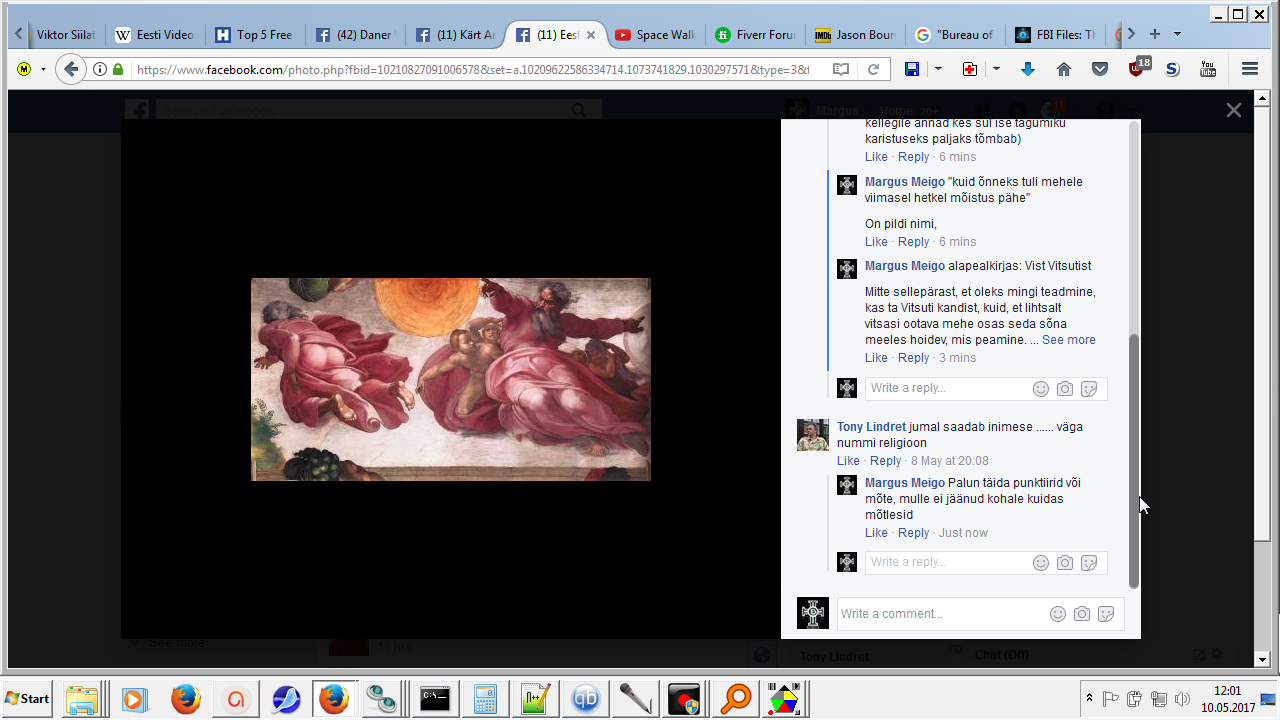Open the qBittorrent taskbar icon
The image size is (1280, 720).
coord(585,698)
